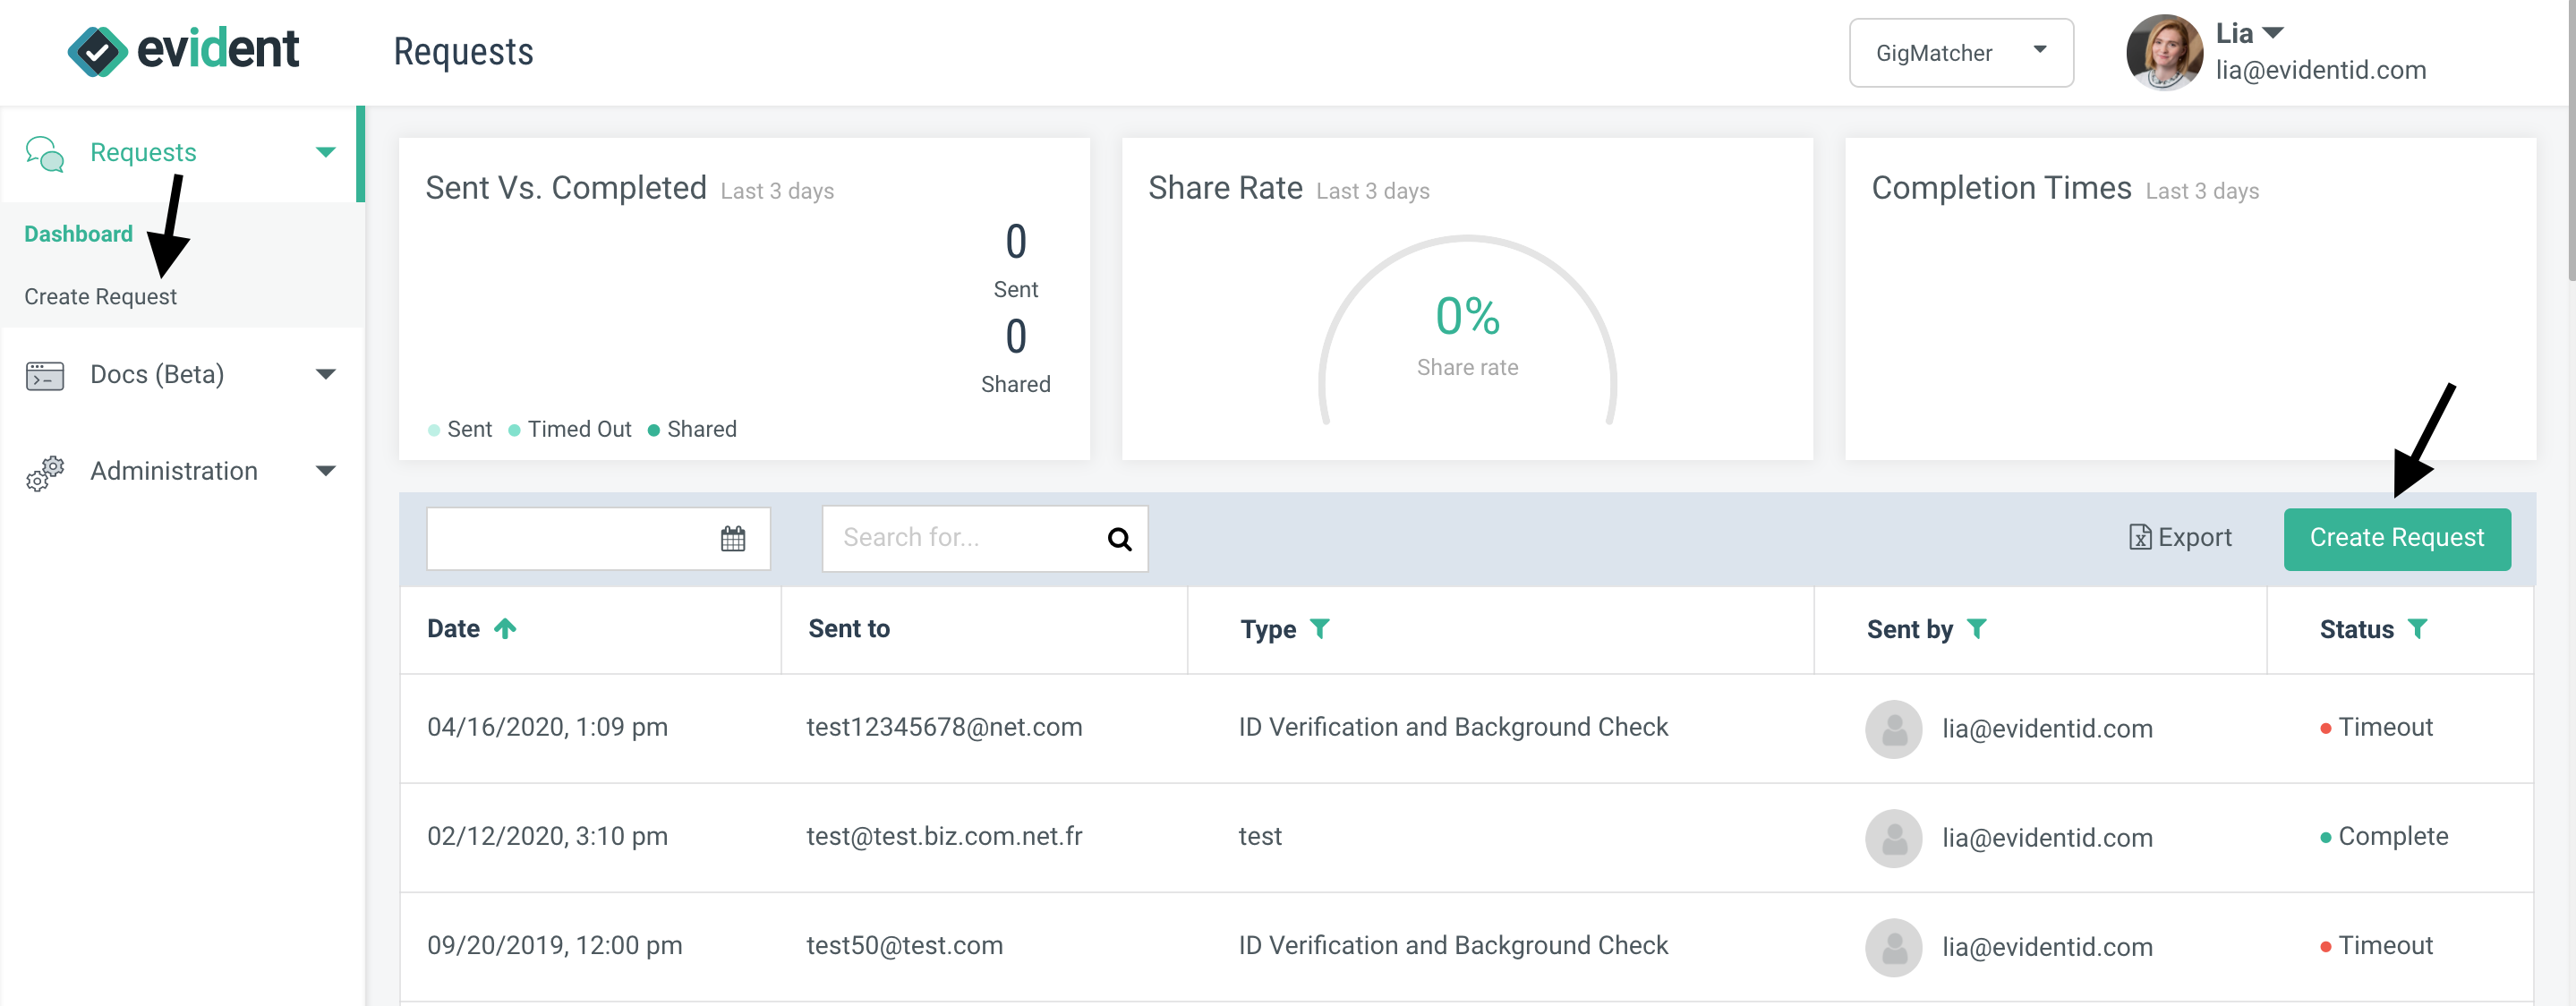Viewport: 2576px width, 1006px height.
Task: Expand the Administration section
Action: (325, 471)
